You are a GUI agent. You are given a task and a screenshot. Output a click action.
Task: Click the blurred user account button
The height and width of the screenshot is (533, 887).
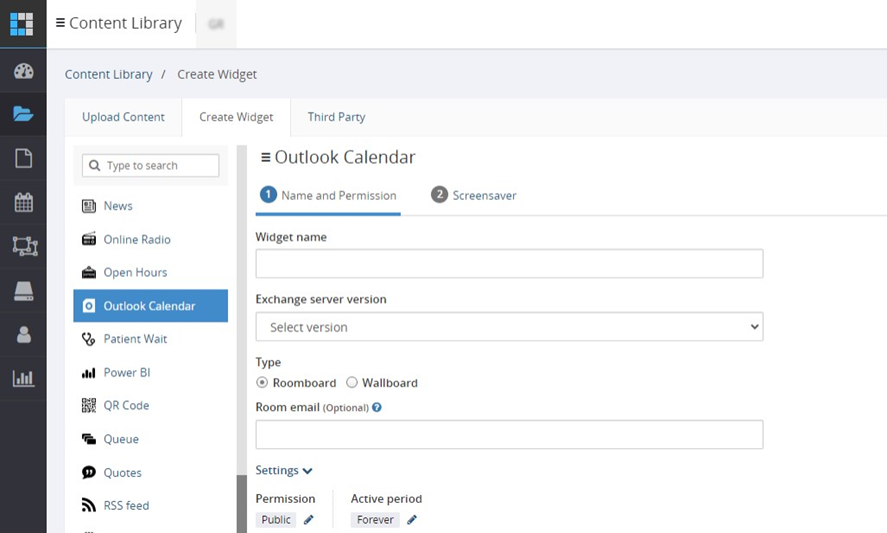coord(216,24)
